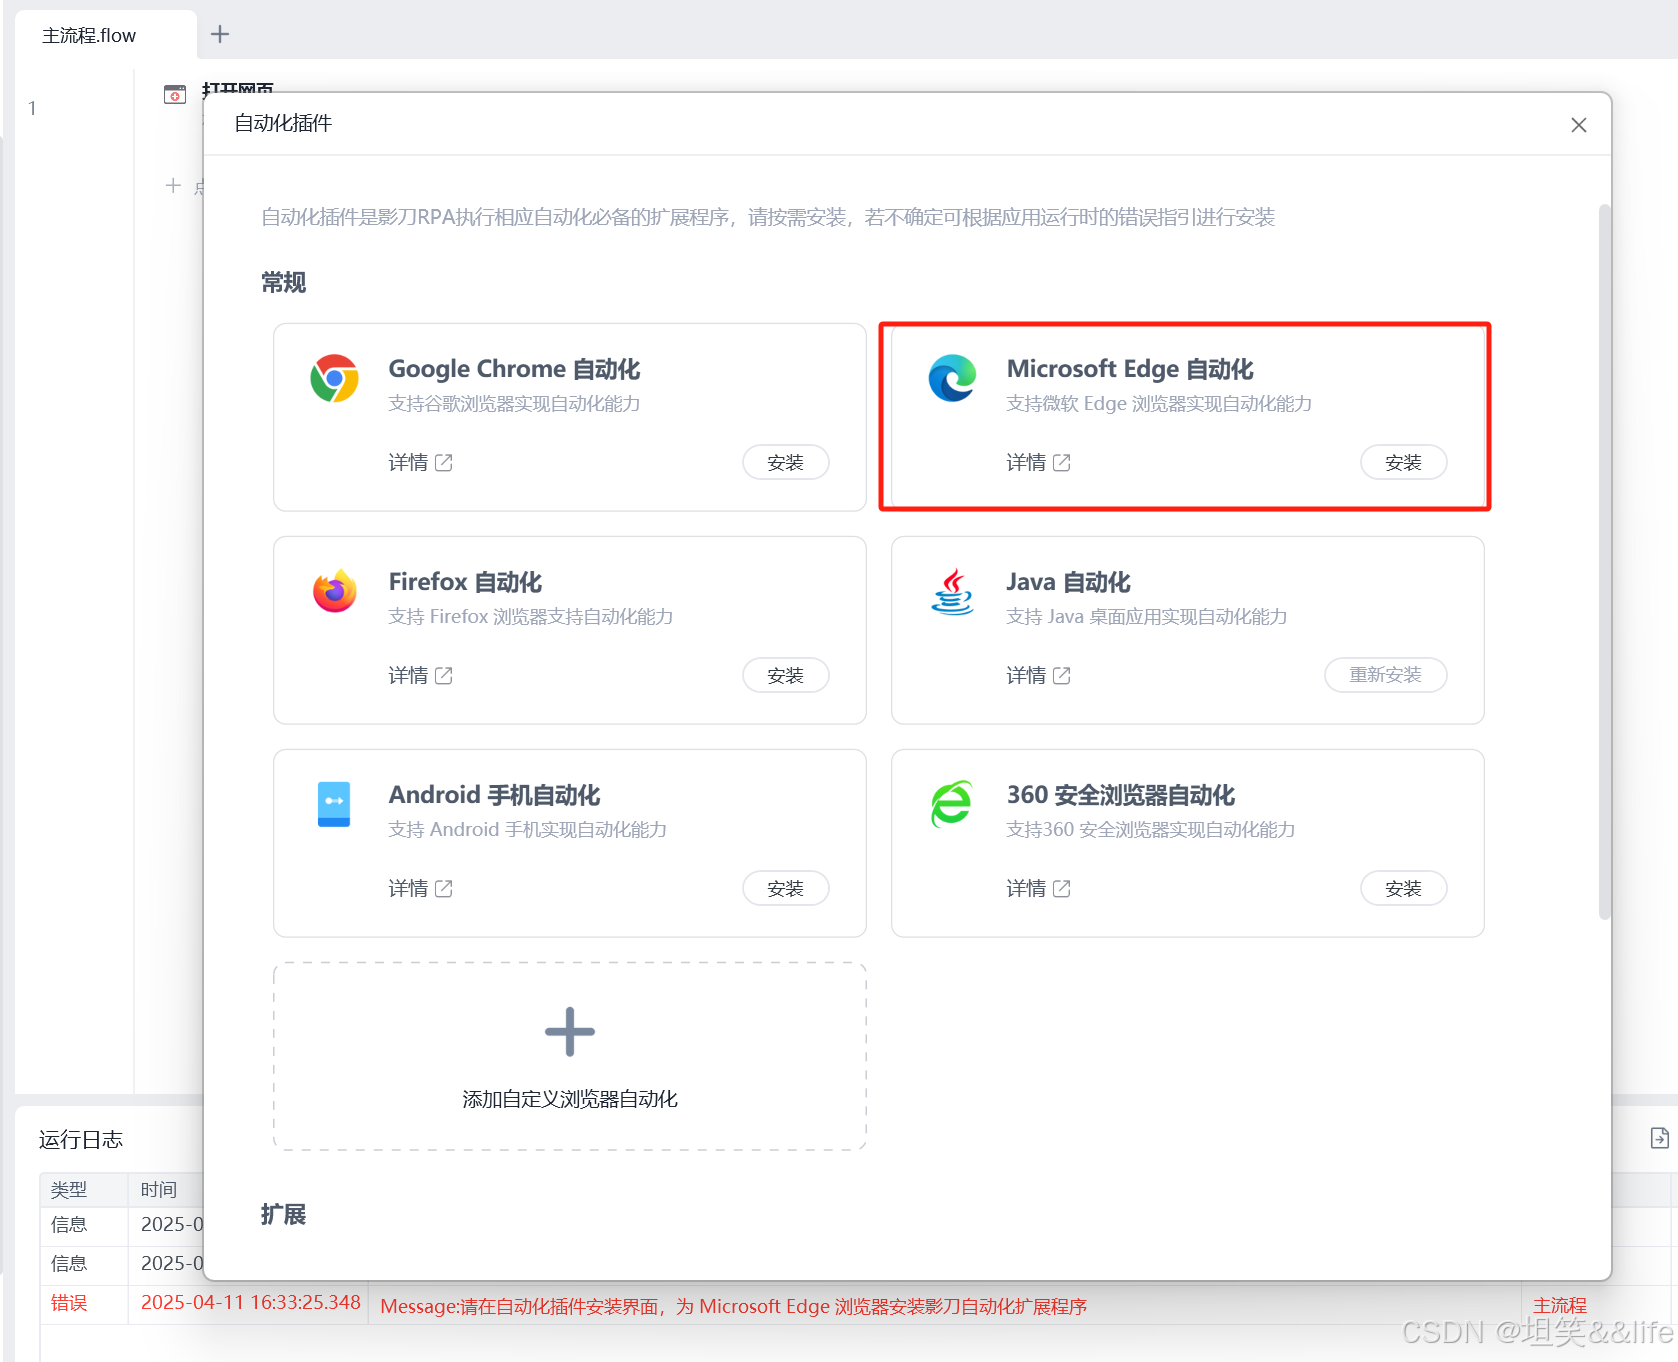1678x1362 pixels.
Task: Open details link for Firefox automation
Action: [x=421, y=676]
